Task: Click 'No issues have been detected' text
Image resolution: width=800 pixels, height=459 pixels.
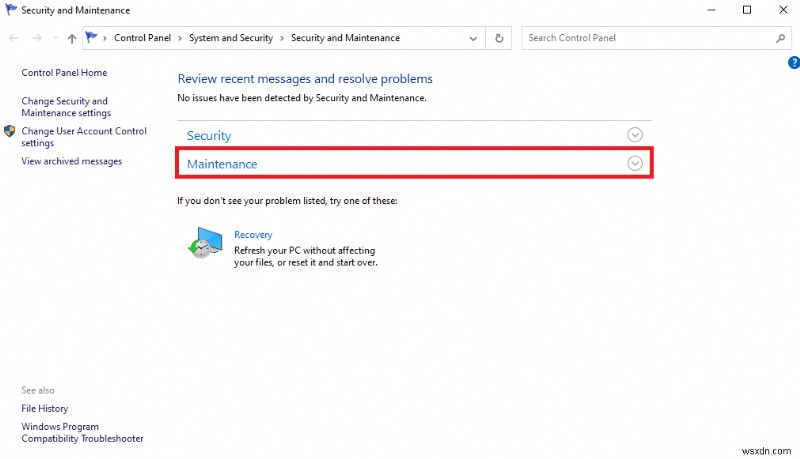Action: coord(302,98)
